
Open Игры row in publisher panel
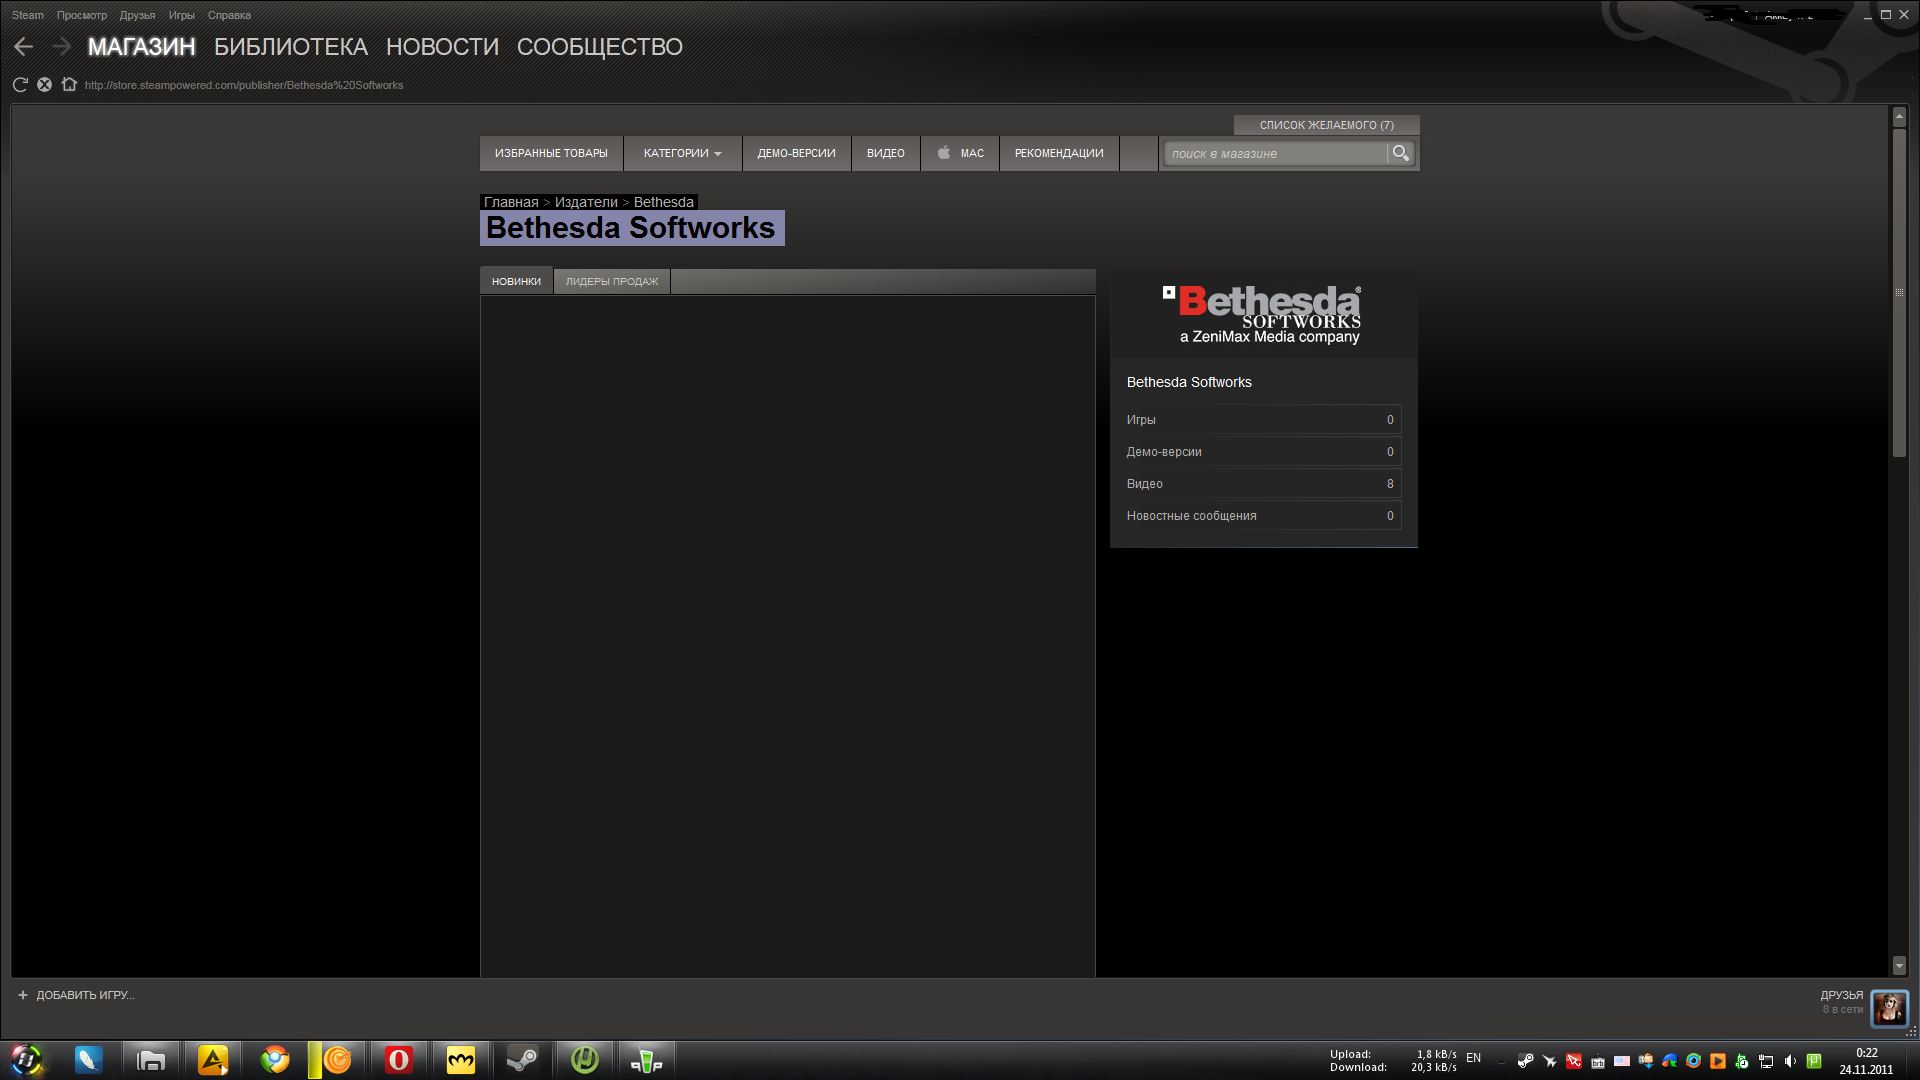click(1263, 419)
